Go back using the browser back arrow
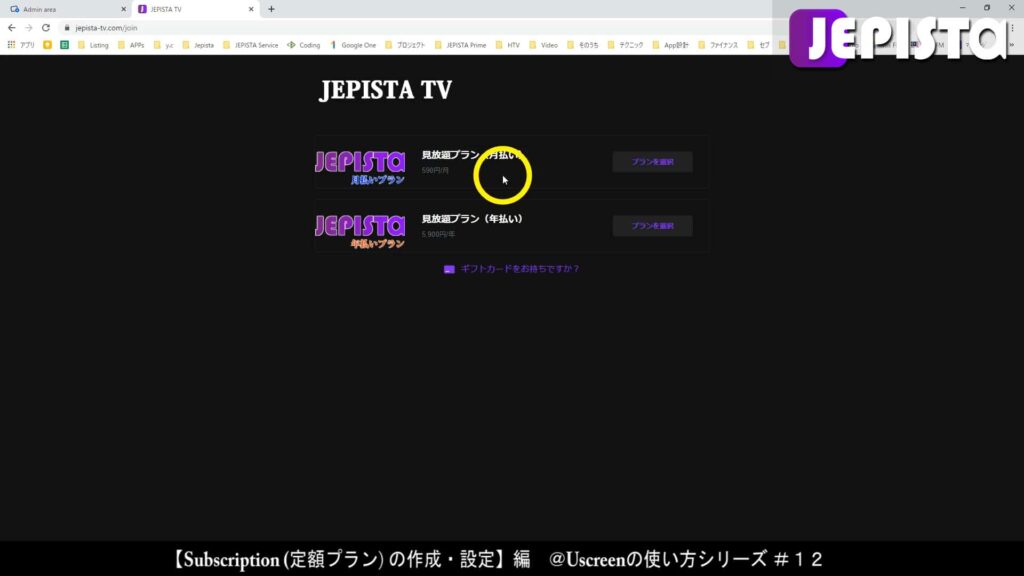Screen dimensions: 1024x576 [x=12, y=28]
